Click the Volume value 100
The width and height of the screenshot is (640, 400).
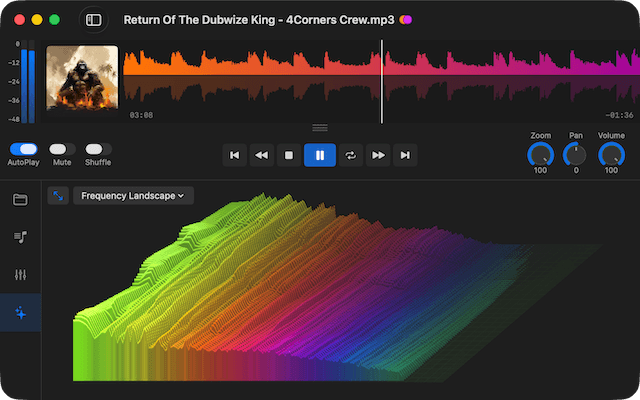pyautogui.click(x=611, y=170)
